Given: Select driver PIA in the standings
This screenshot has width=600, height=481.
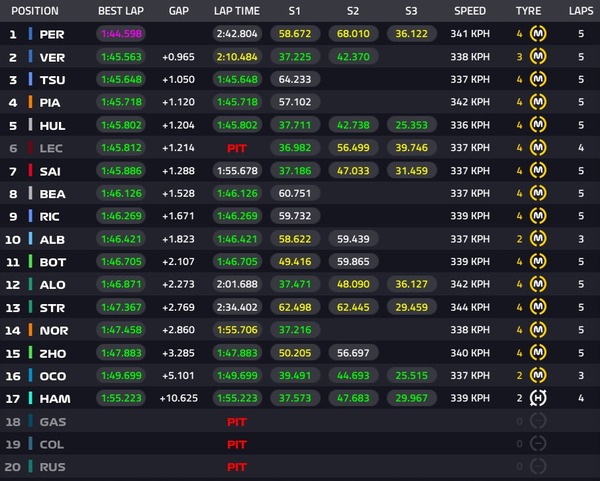Looking at the screenshot, I should coord(51,102).
